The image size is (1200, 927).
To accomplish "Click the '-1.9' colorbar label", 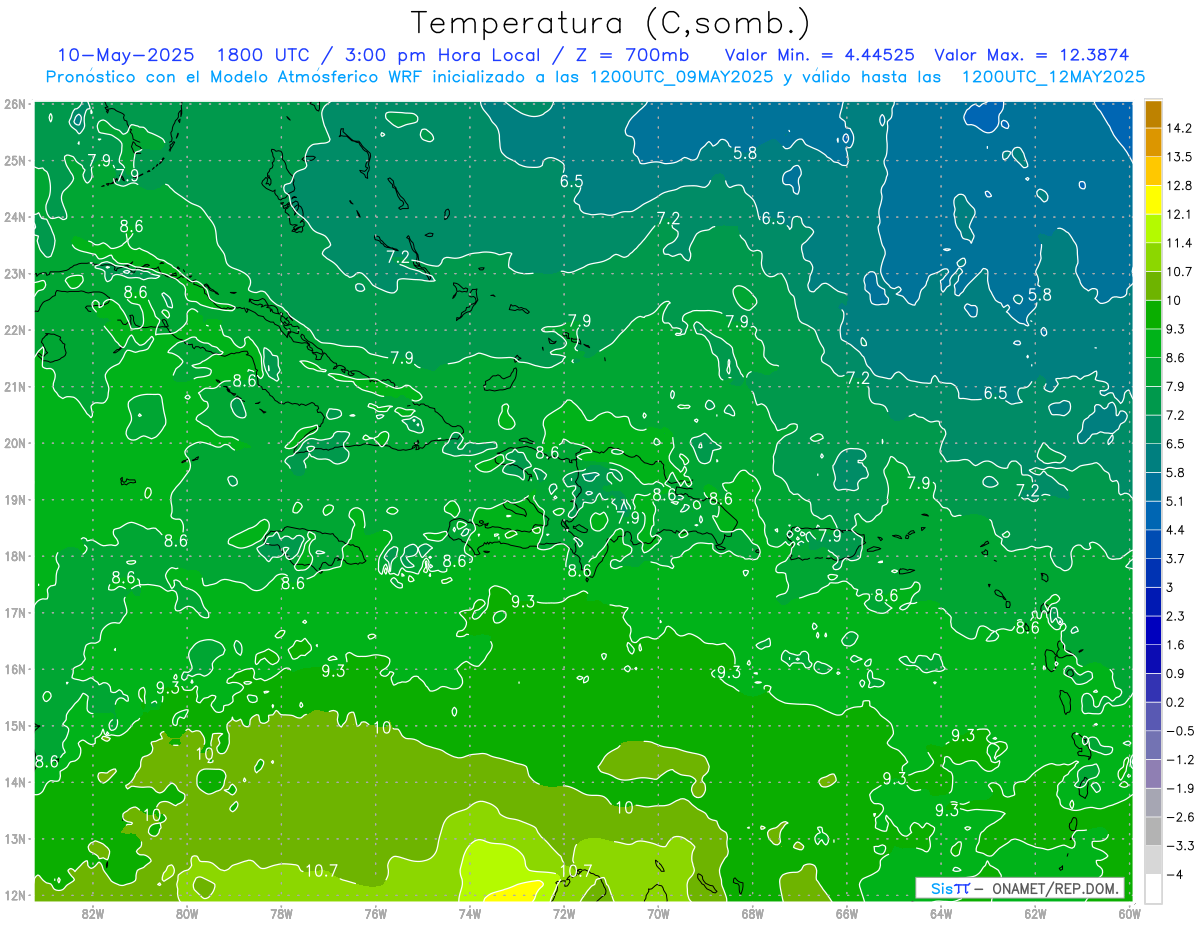I will coord(1179,787).
